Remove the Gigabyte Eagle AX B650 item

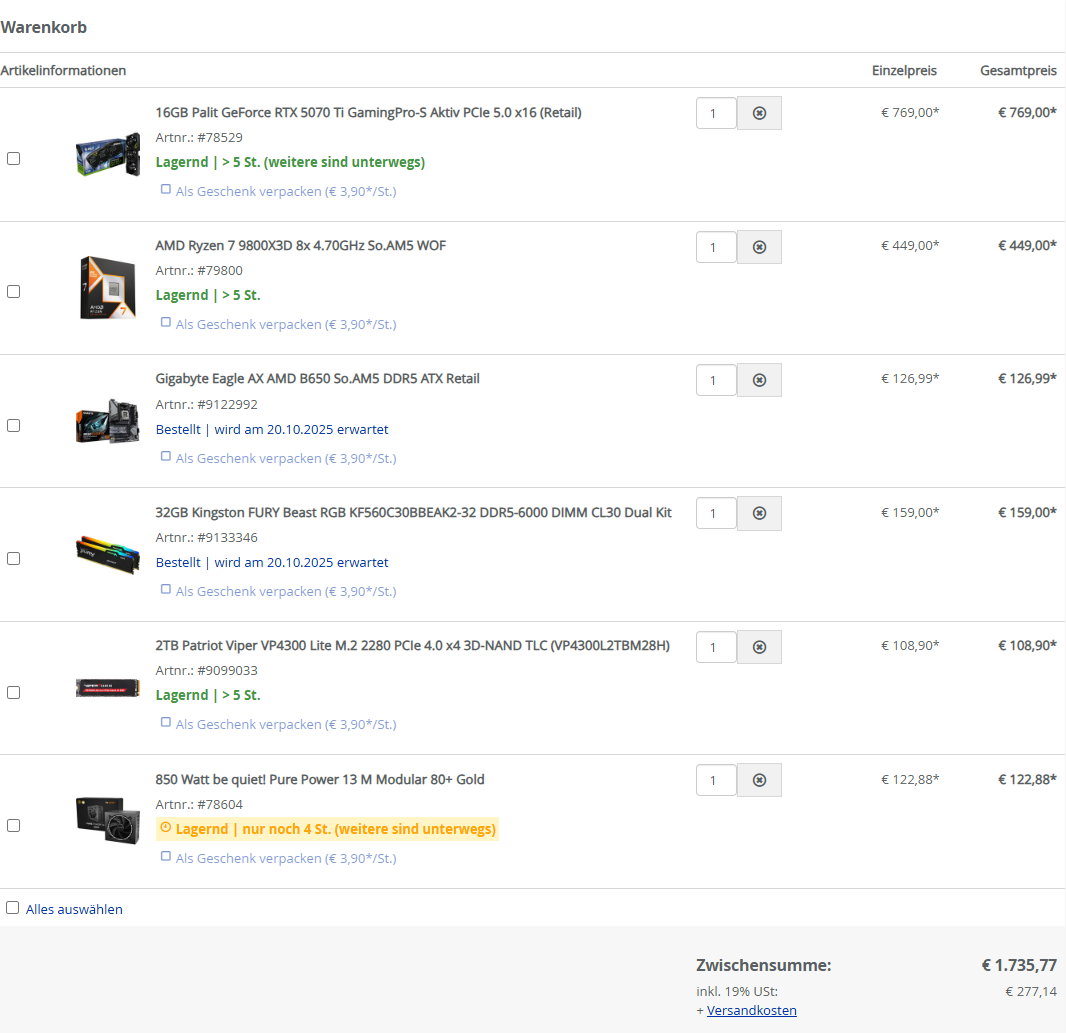click(759, 380)
